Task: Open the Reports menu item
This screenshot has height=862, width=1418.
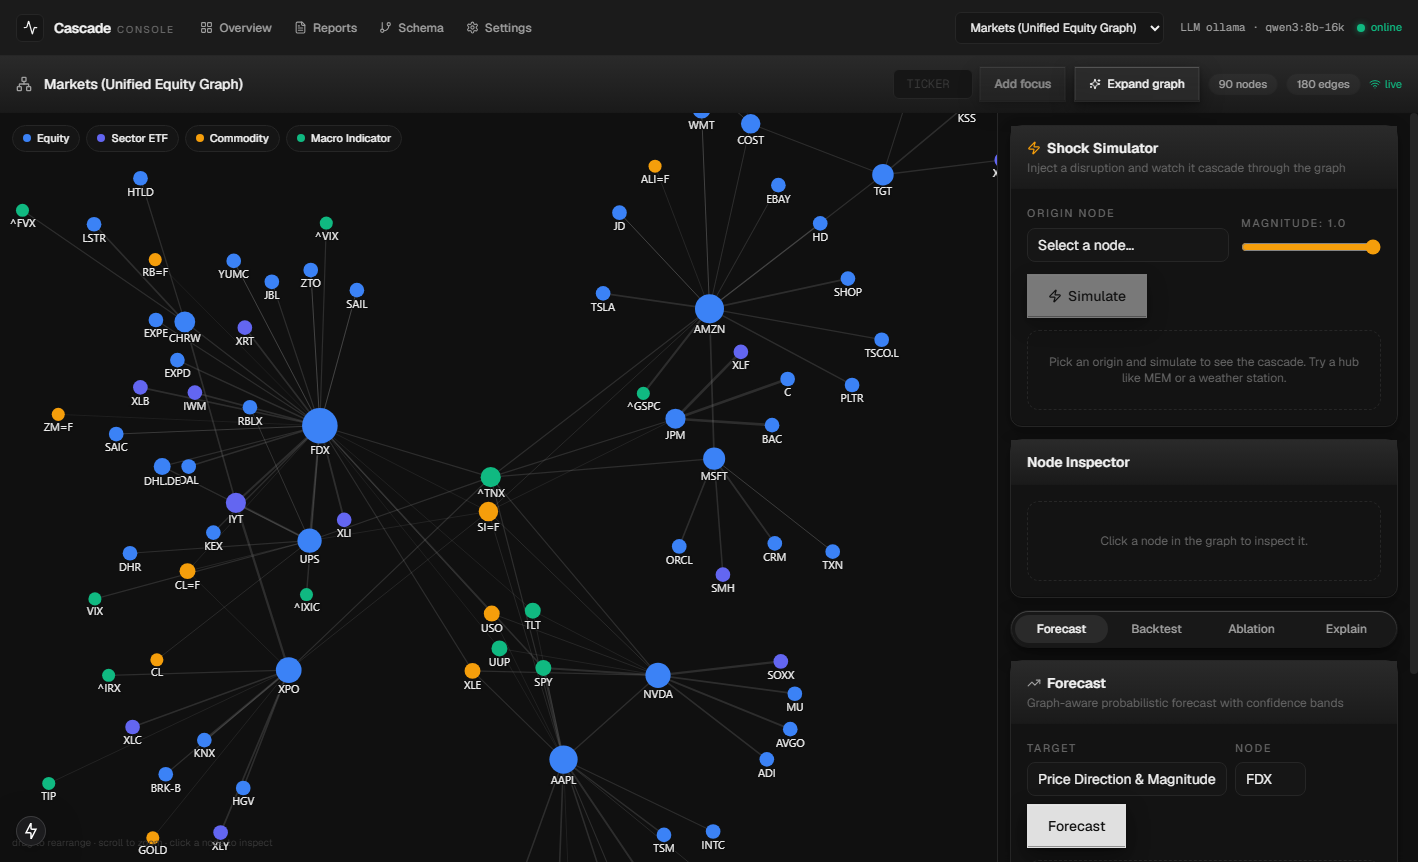Action: click(x=326, y=28)
